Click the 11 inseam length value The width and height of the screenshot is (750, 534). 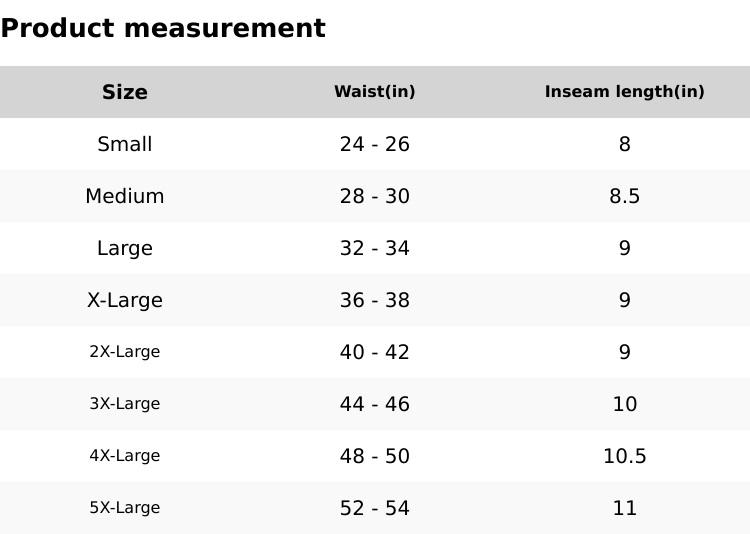tap(624, 508)
